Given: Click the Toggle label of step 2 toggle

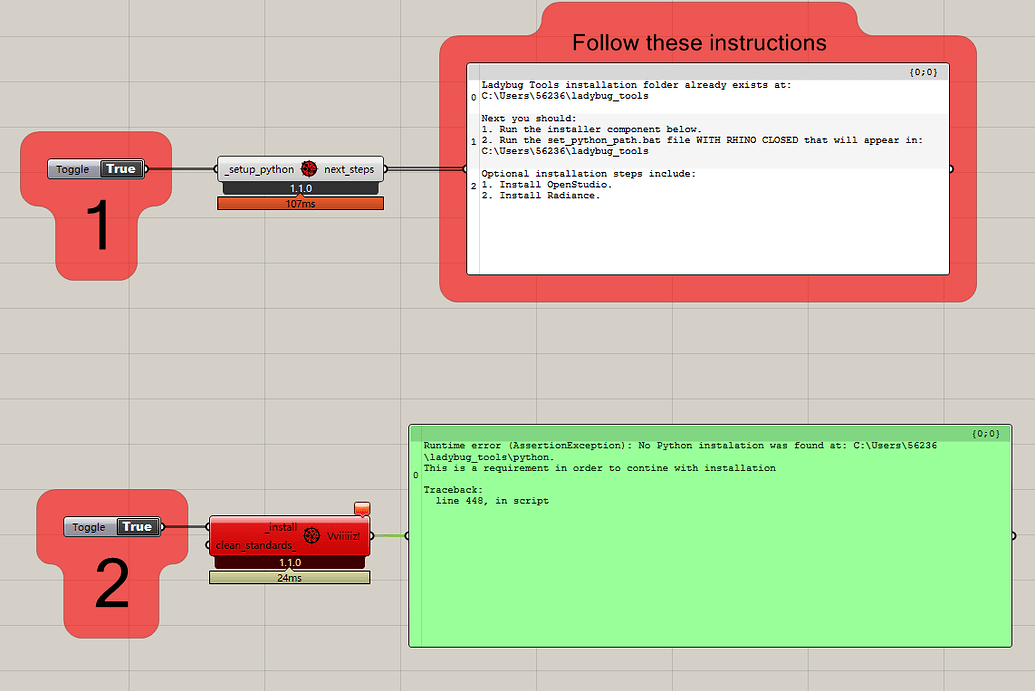Looking at the screenshot, I should (x=89, y=527).
